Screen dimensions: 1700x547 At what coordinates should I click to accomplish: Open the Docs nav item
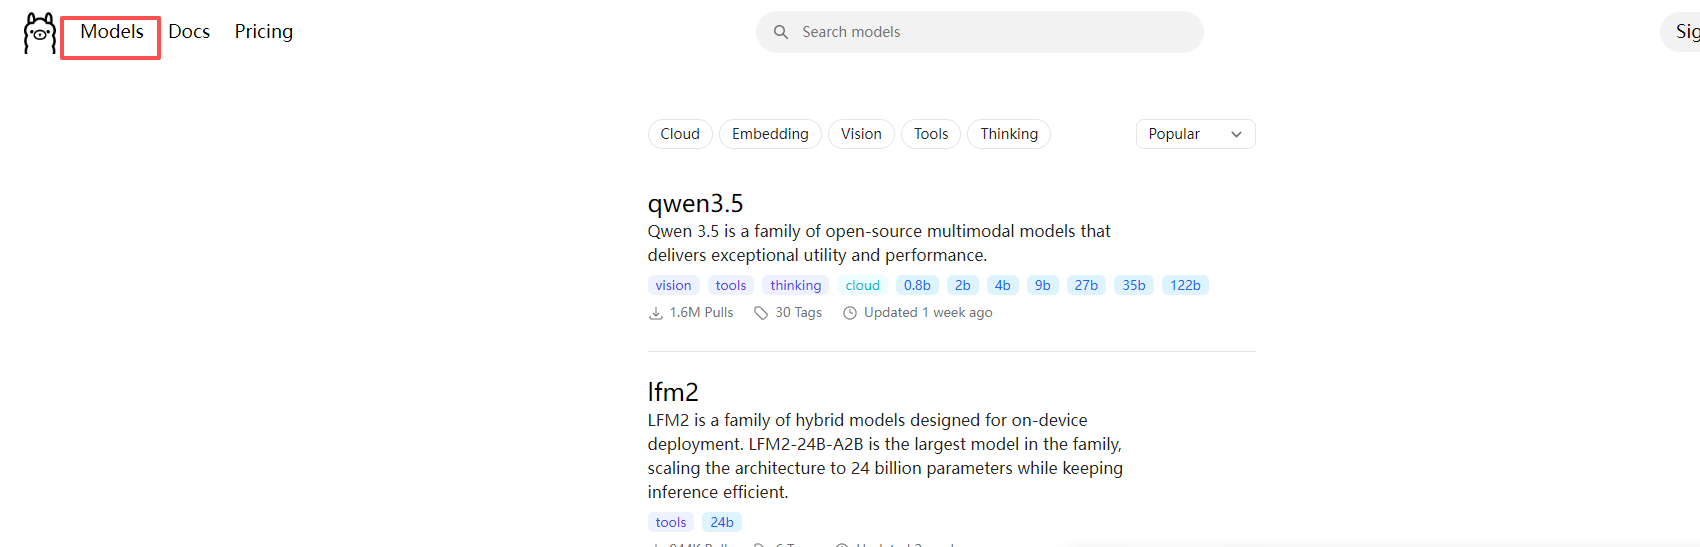tap(189, 32)
